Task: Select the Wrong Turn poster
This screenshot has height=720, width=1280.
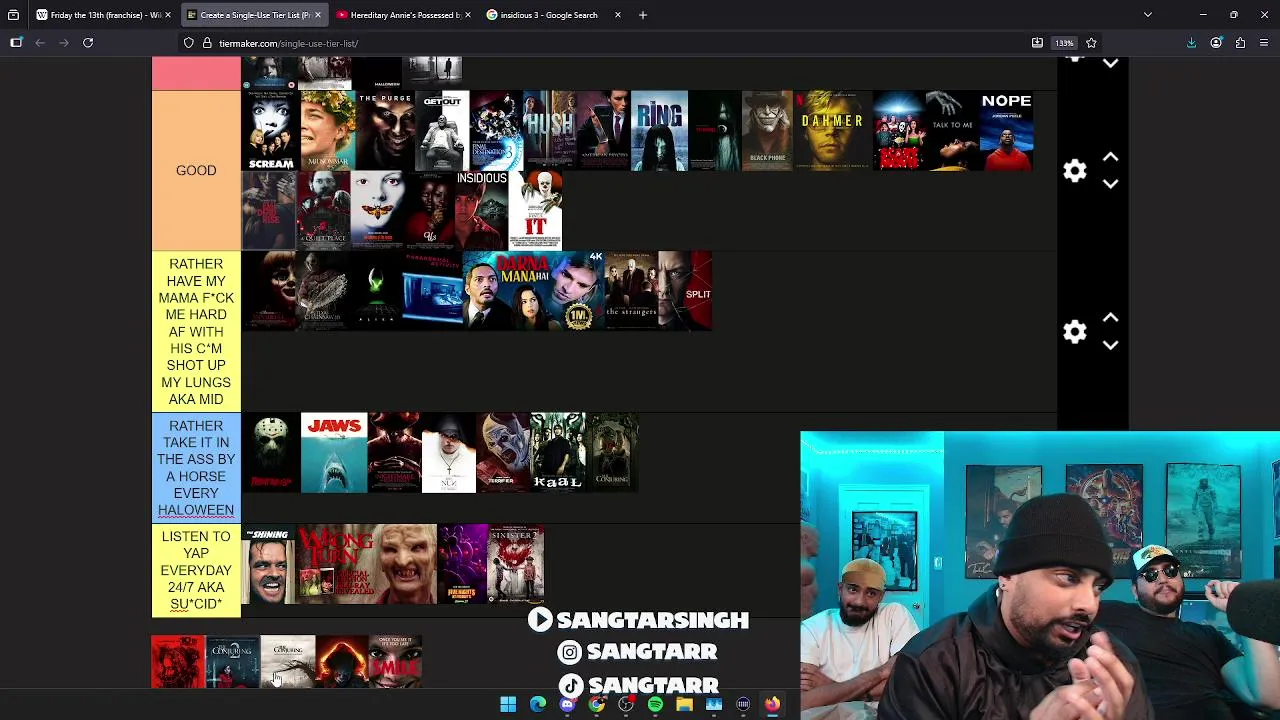Action: (367, 564)
